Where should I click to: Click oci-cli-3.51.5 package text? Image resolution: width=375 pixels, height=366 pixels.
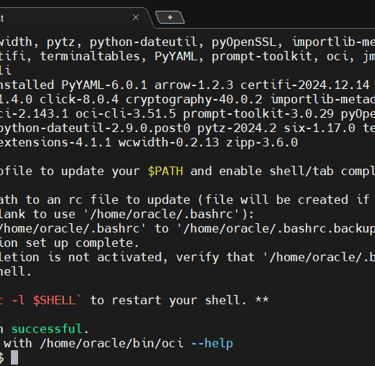(126, 114)
